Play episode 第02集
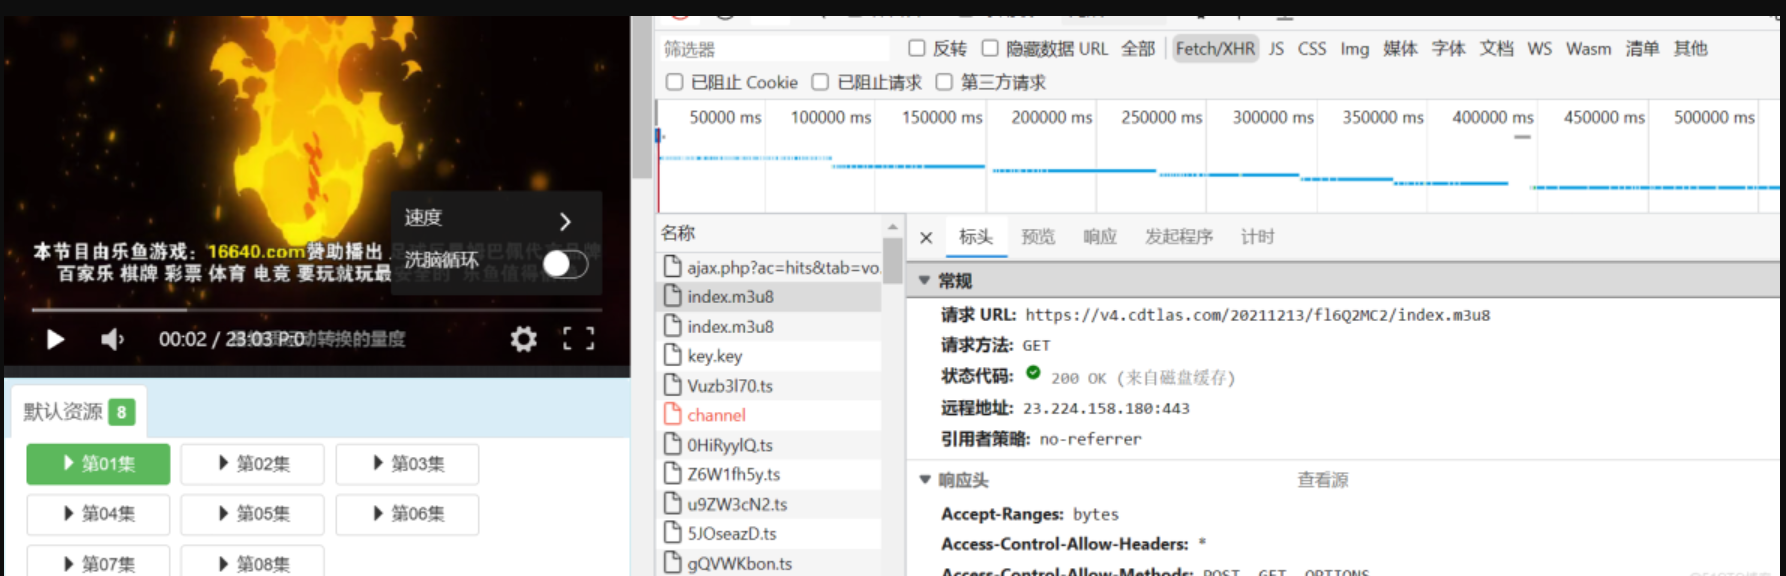 (253, 464)
